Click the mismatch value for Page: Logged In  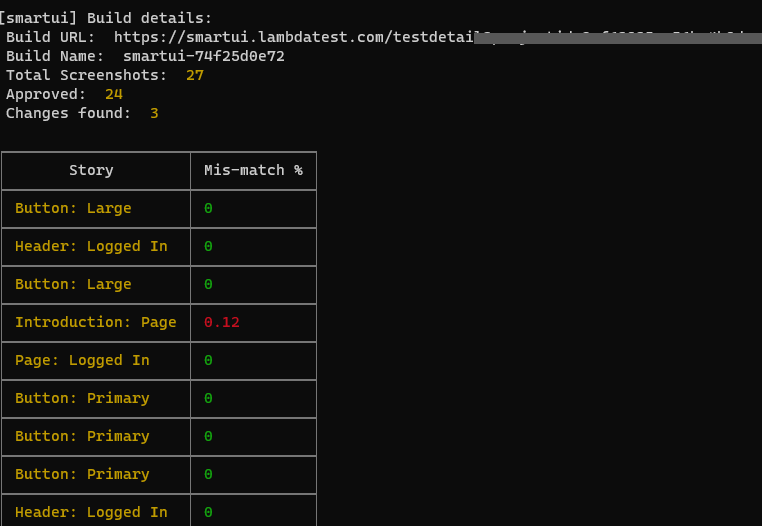click(x=208, y=360)
